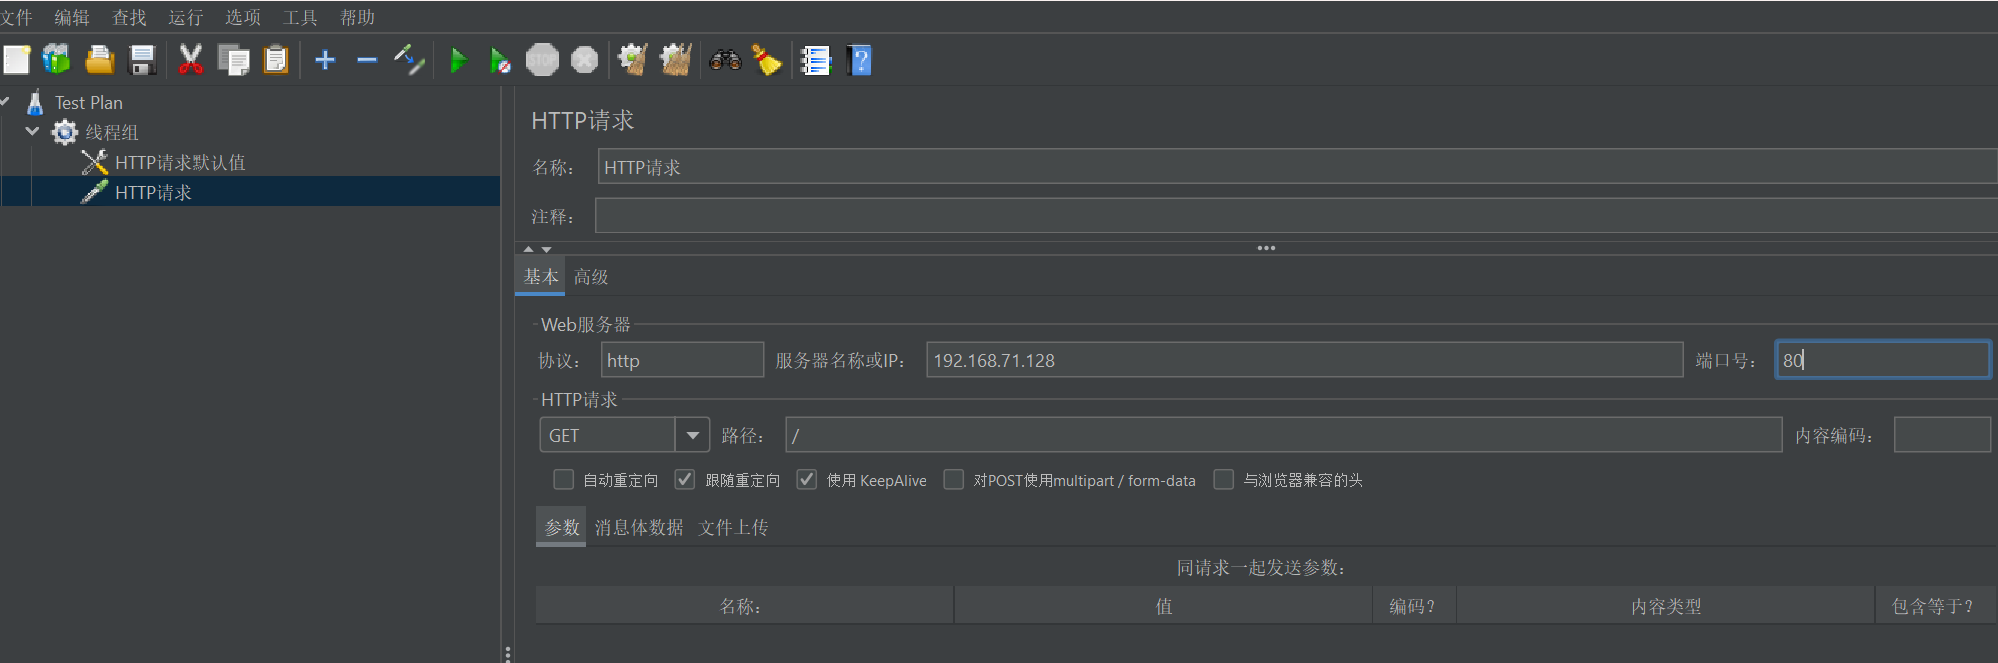Click the server IP field 192.168.71.128
The image size is (1998, 663).
(1305, 360)
